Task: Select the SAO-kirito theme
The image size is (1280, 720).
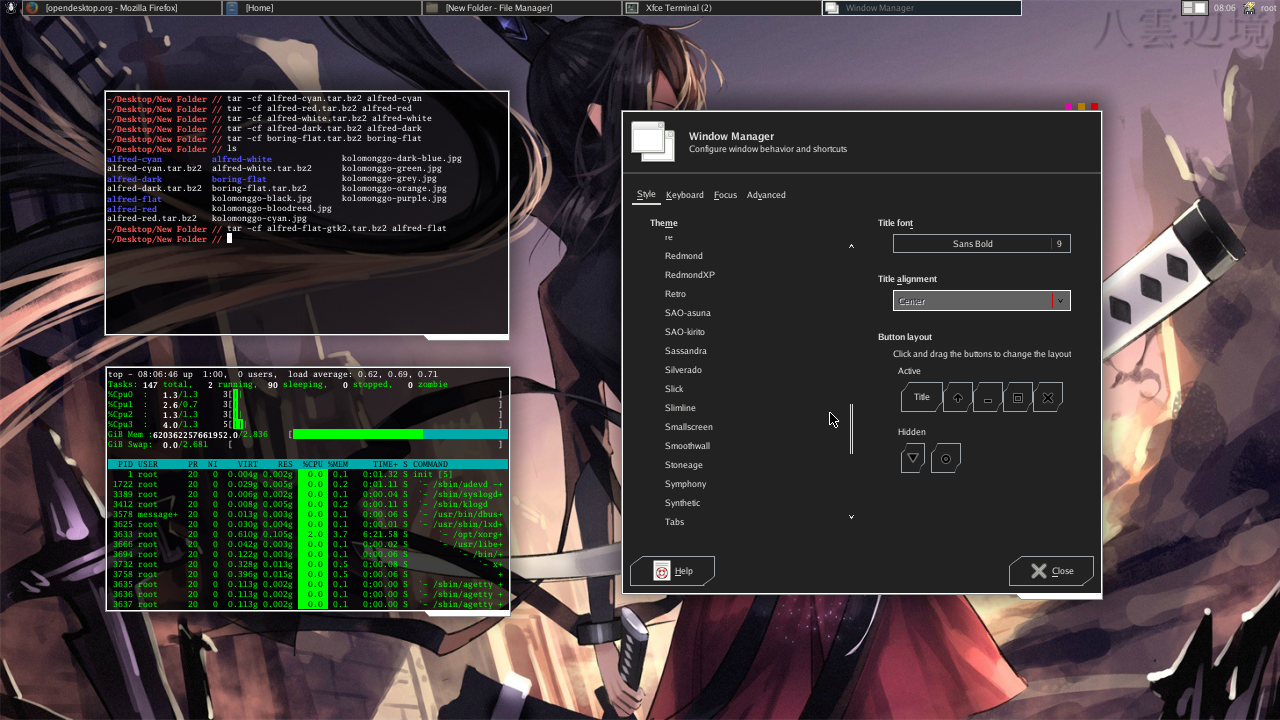Action: pos(685,332)
